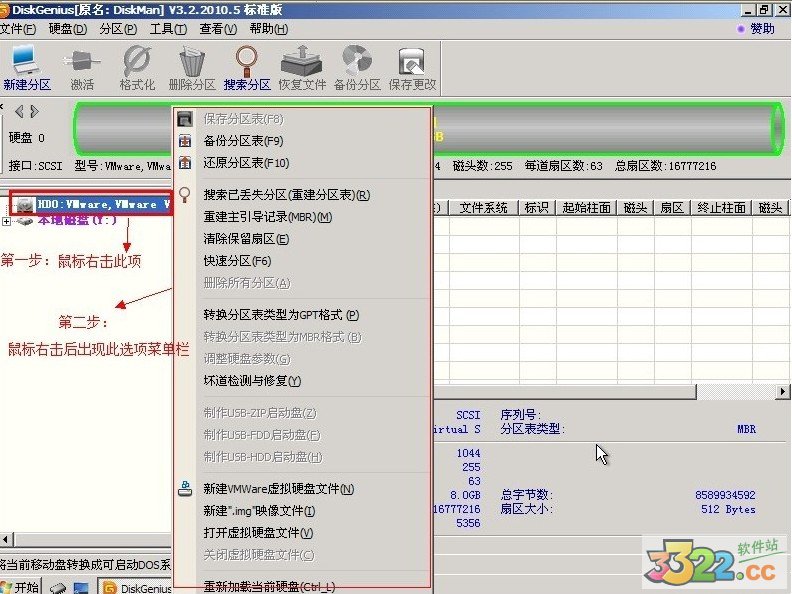Viewport: 792px width, 594px height.
Task: Click the 扇区 column header
Action: click(672, 208)
